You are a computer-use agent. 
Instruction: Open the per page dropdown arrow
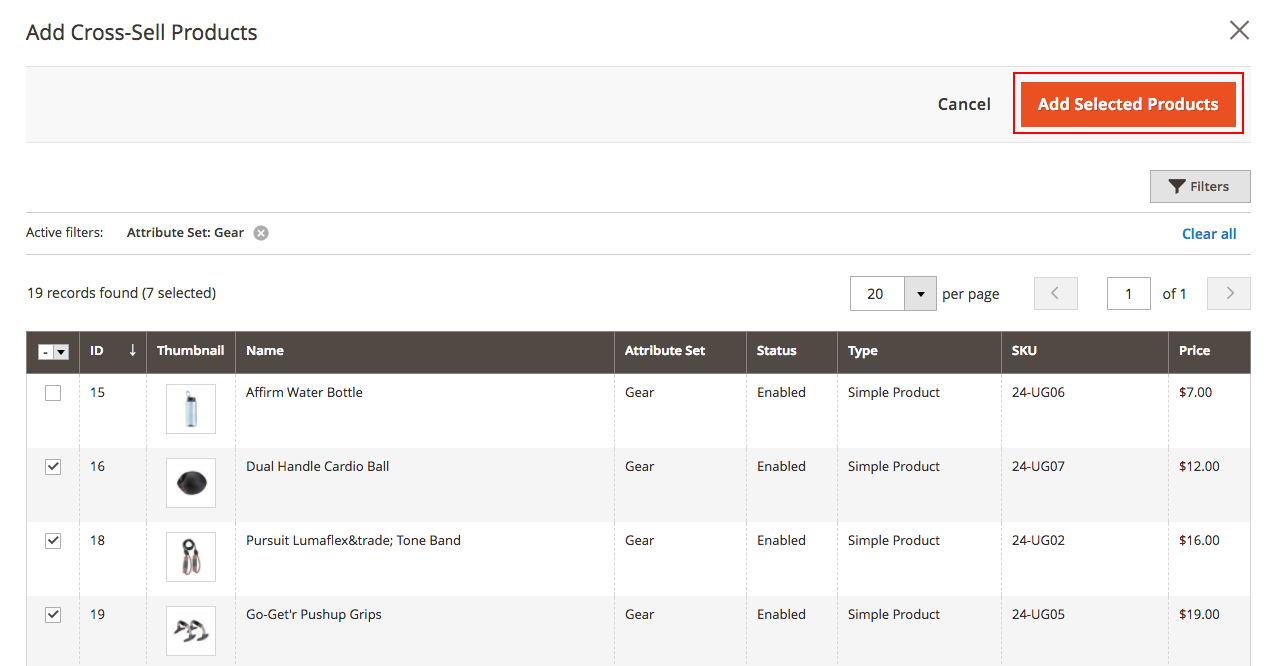[920, 293]
